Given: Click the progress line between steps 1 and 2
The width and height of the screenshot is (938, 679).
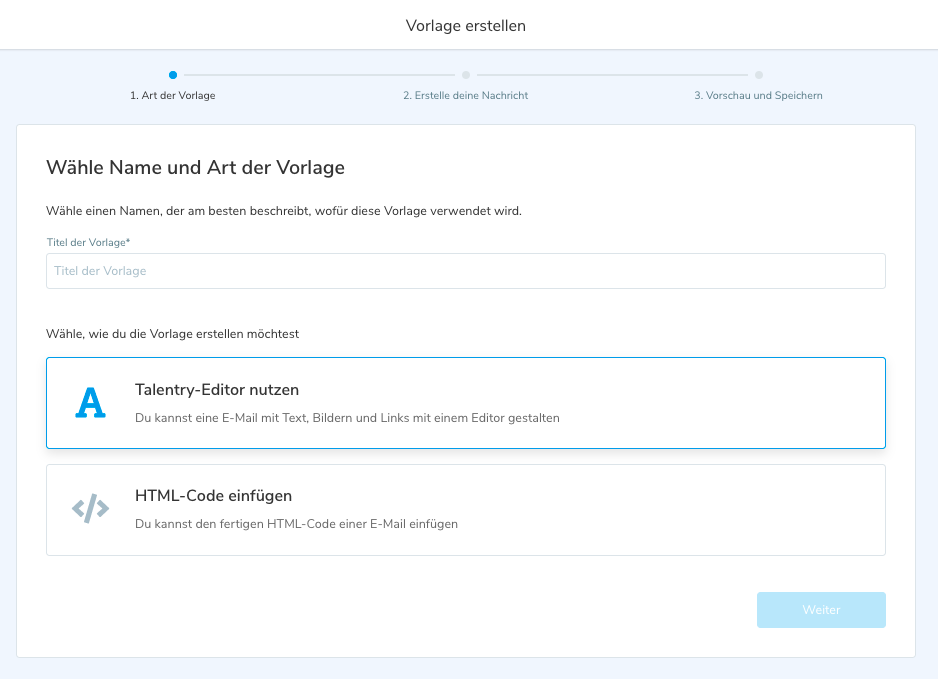Looking at the screenshot, I should (x=319, y=74).
